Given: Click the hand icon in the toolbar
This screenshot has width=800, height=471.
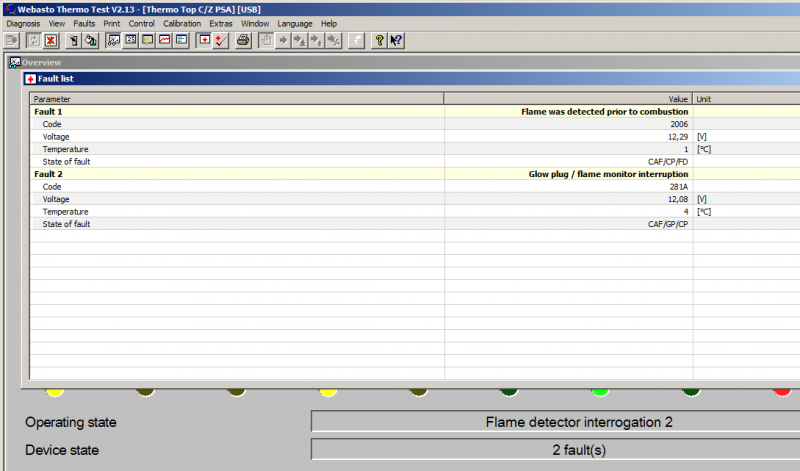Looking at the screenshot, I should tap(267, 40).
